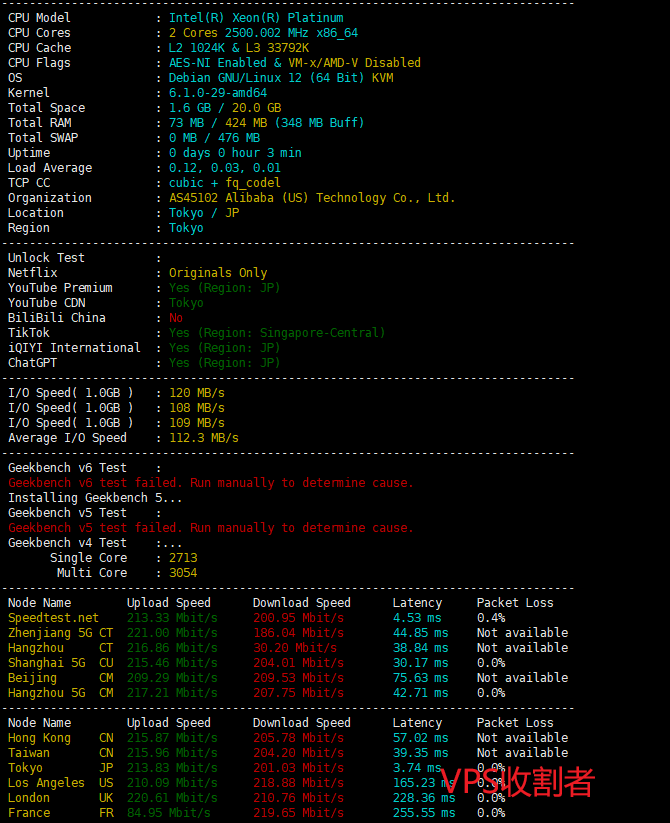Click the Installing Geekbench 5 line

(x=95, y=498)
